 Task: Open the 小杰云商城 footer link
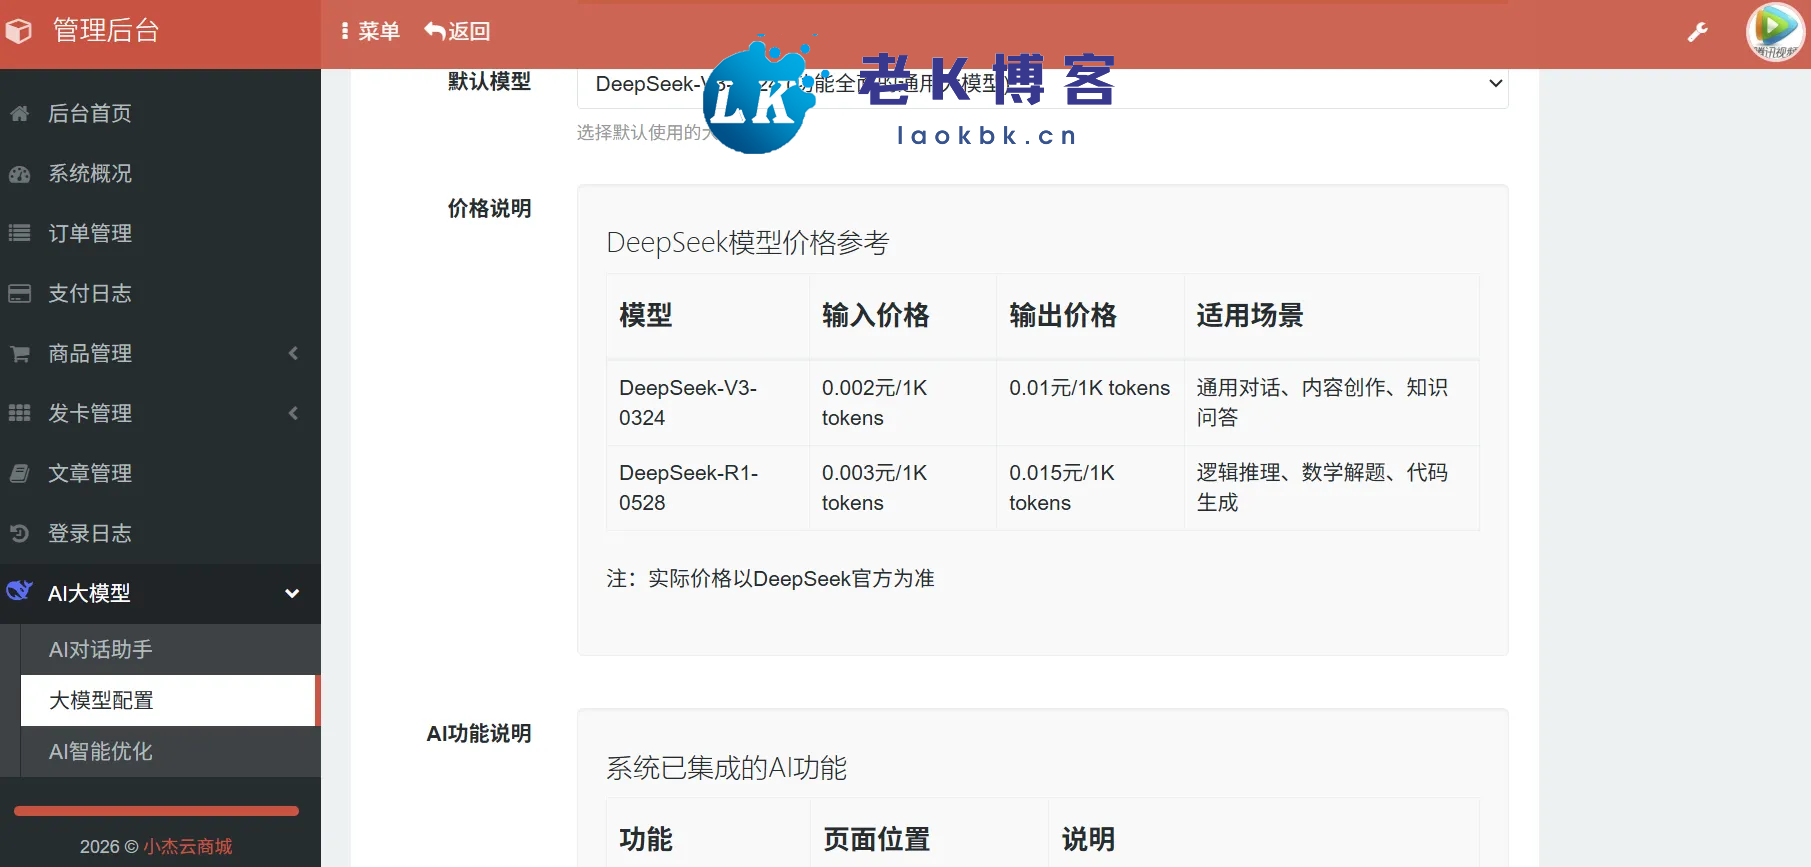pyautogui.click(x=188, y=847)
